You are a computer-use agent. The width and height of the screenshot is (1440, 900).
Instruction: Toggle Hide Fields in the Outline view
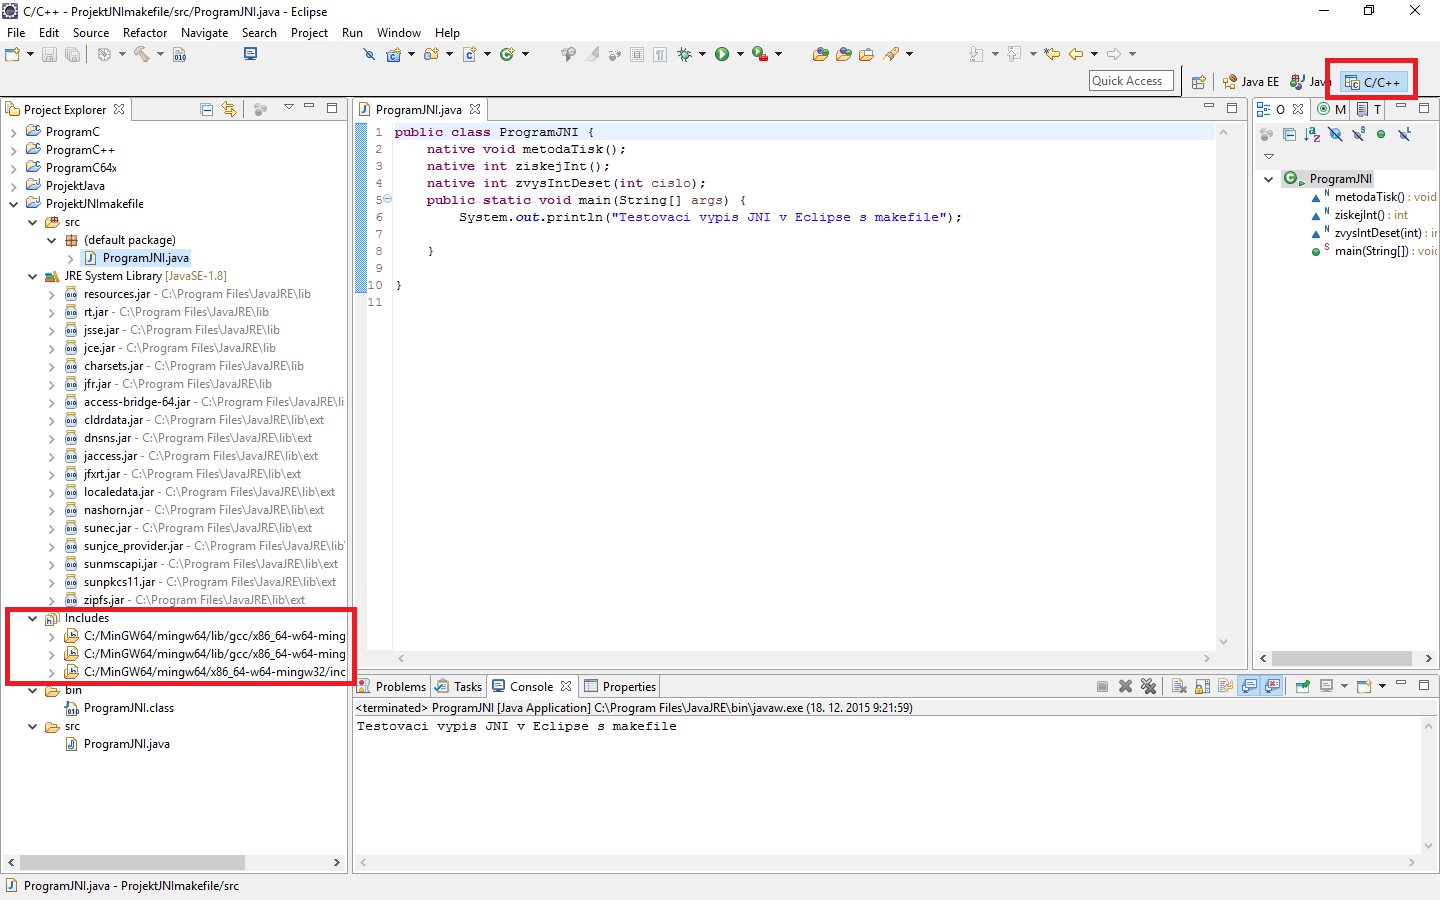click(1336, 134)
